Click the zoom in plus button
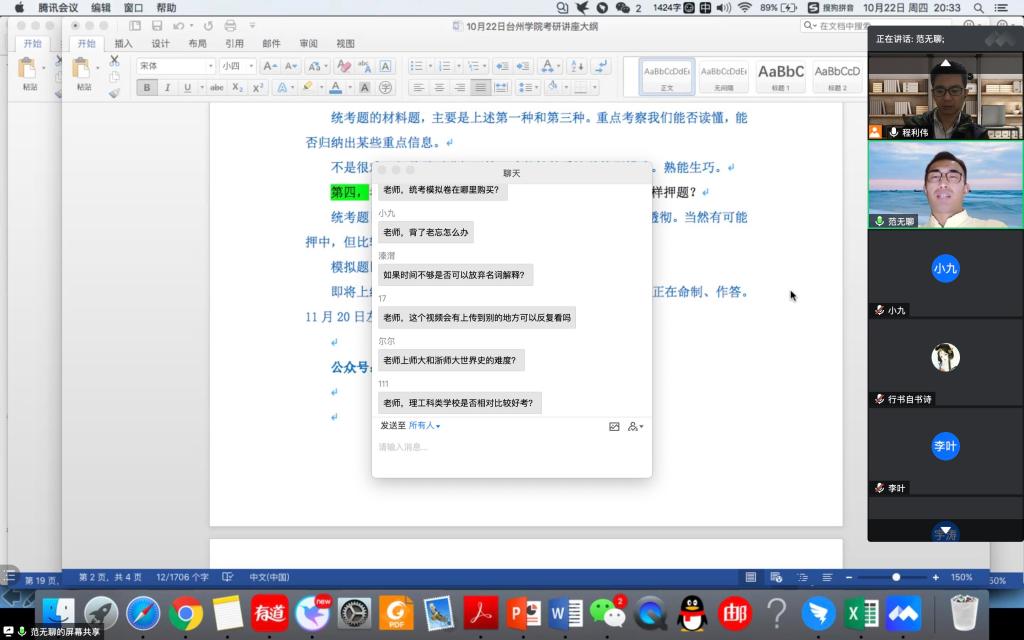This screenshot has height=640, width=1024. (935, 577)
